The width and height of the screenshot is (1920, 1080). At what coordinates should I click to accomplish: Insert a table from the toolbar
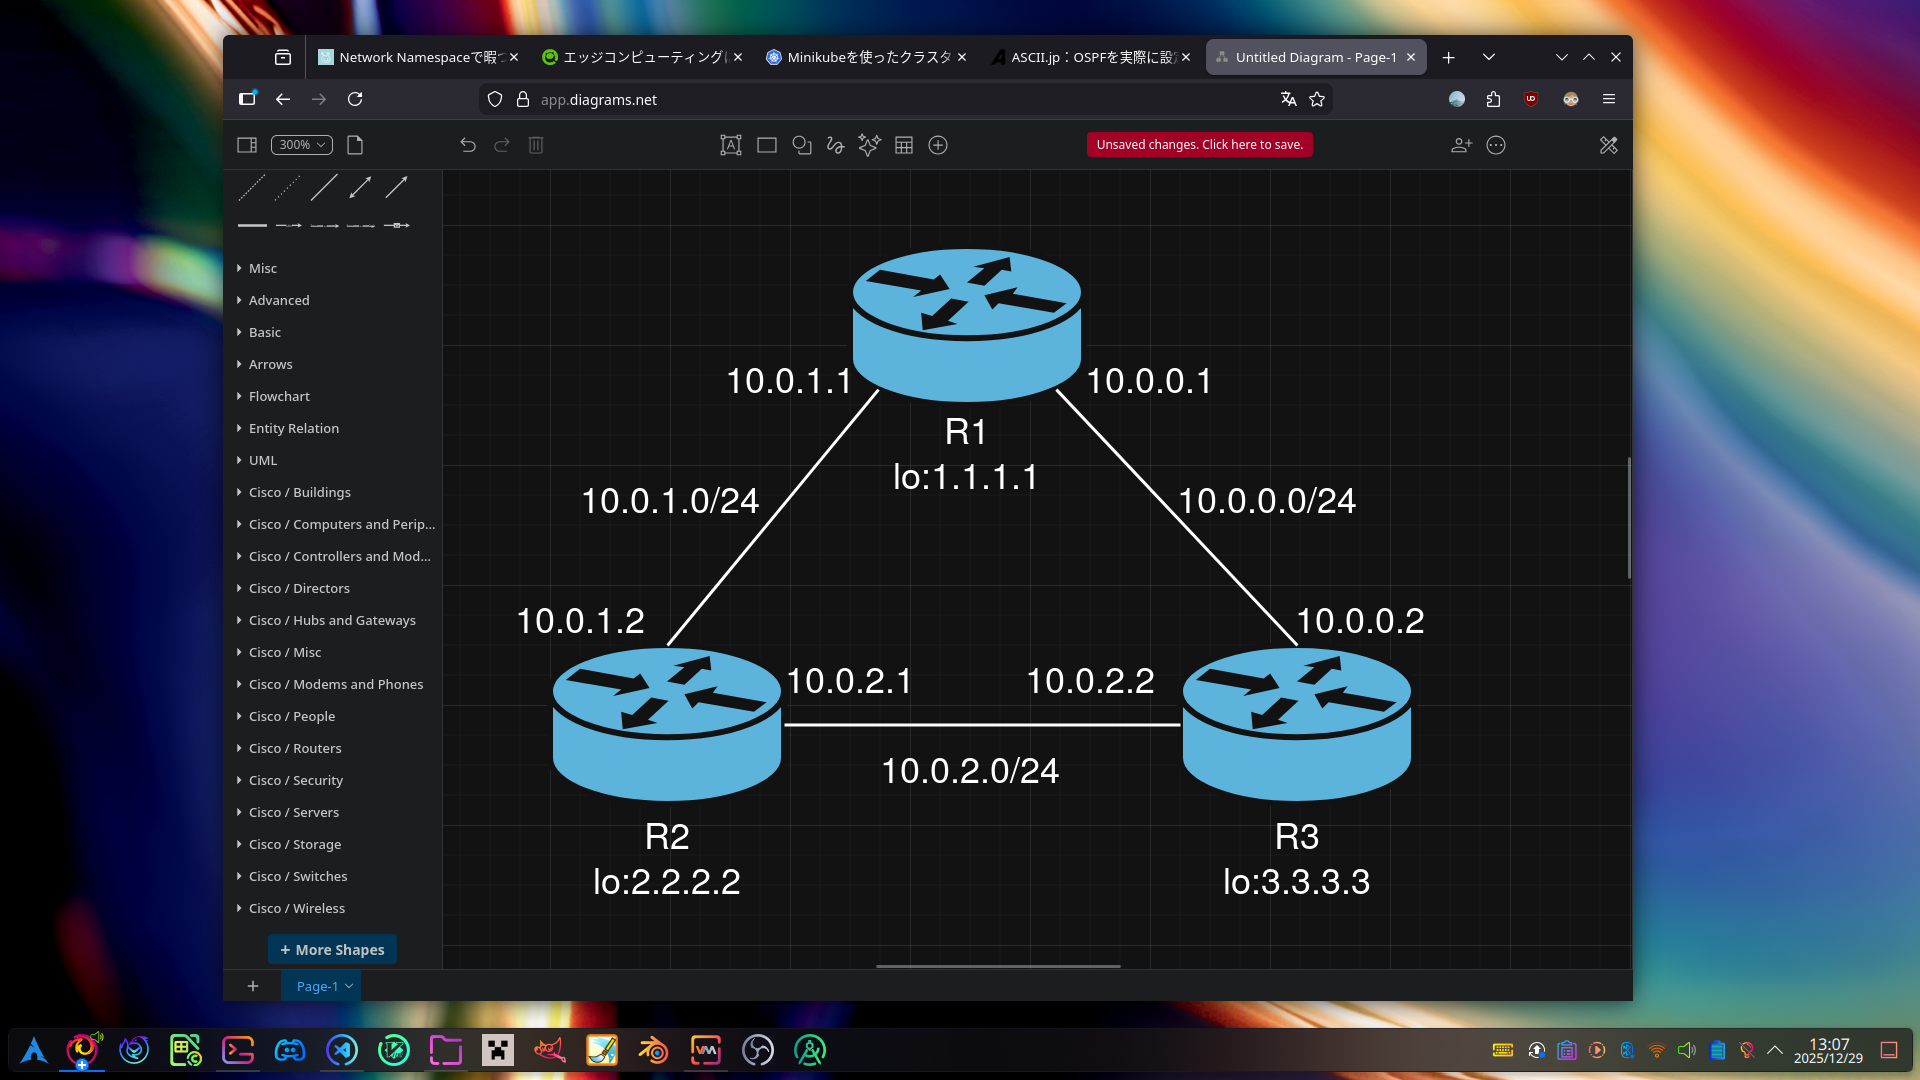tap(904, 145)
